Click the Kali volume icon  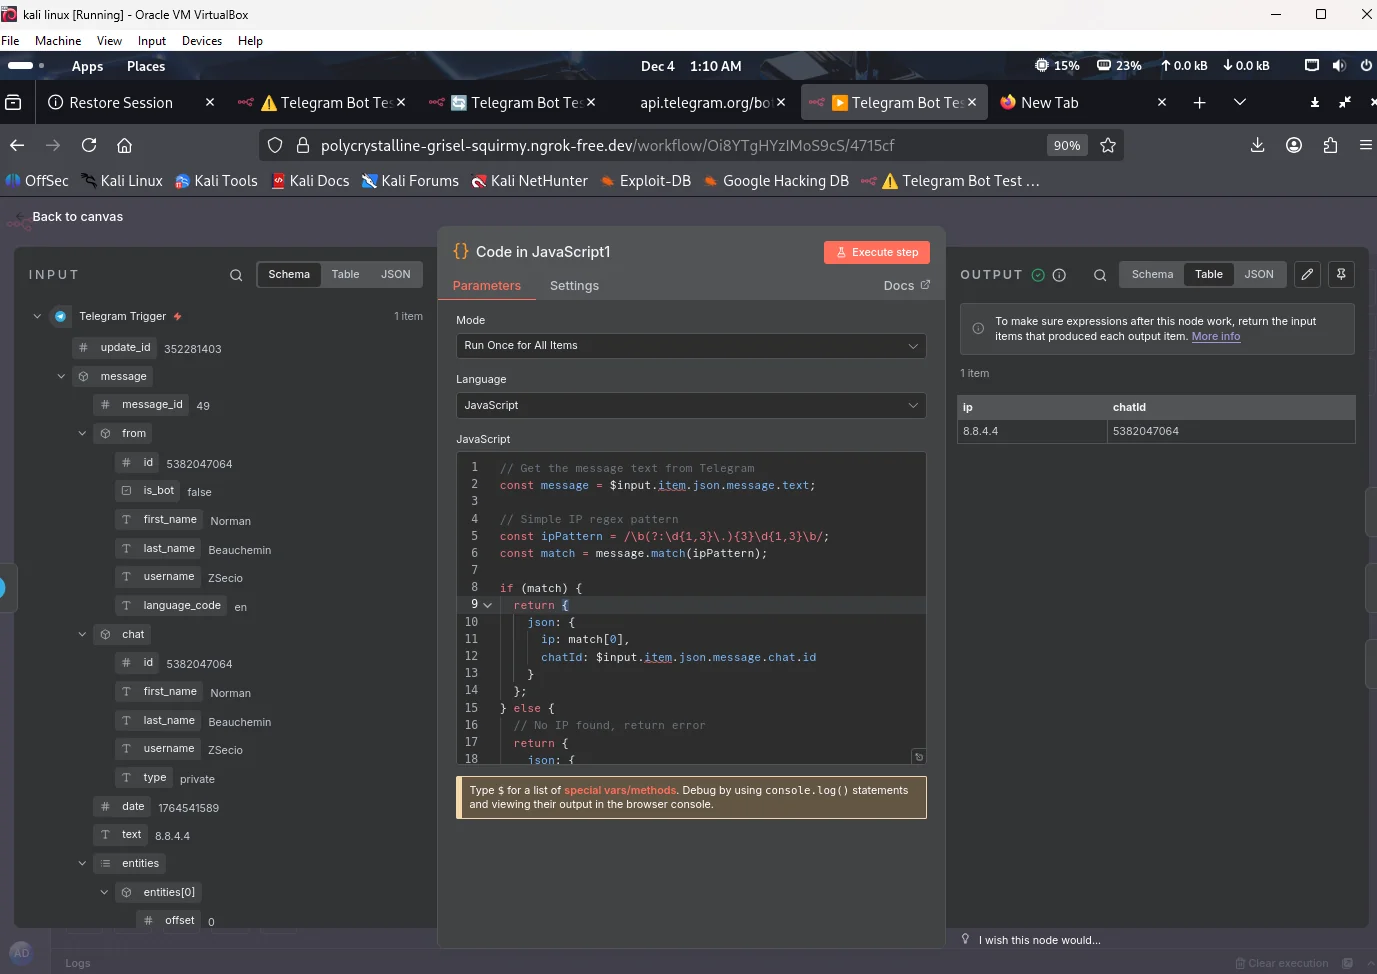1339,66
